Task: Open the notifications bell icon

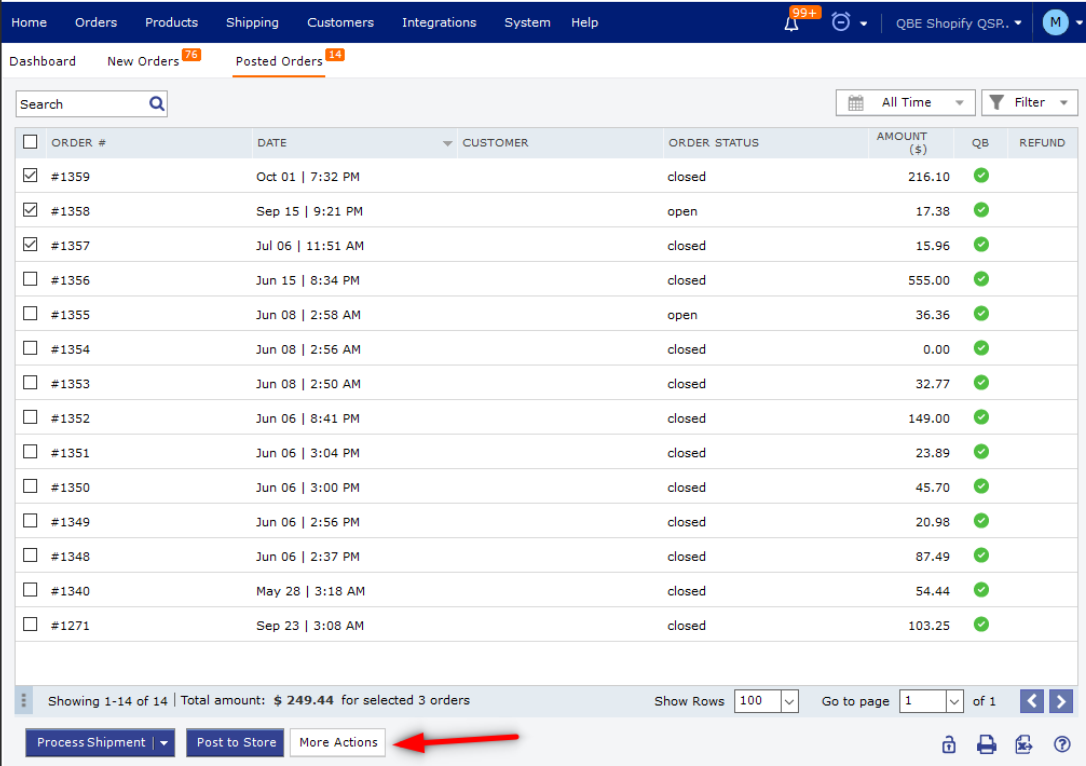Action: pos(792,24)
